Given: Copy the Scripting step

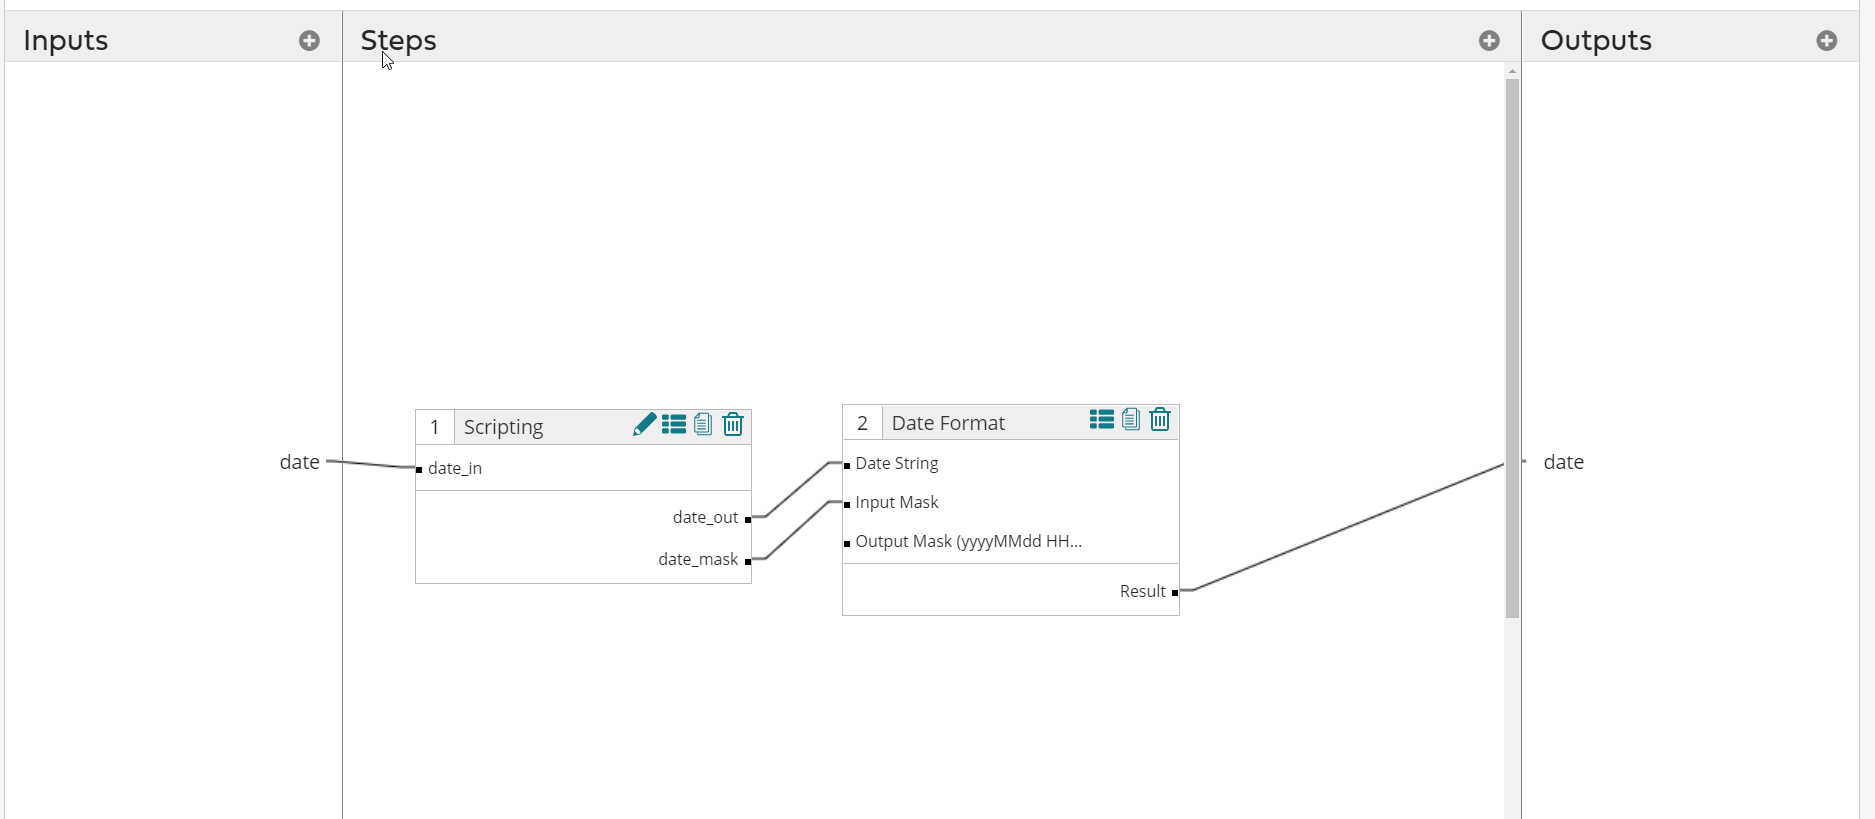Looking at the screenshot, I should point(703,425).
